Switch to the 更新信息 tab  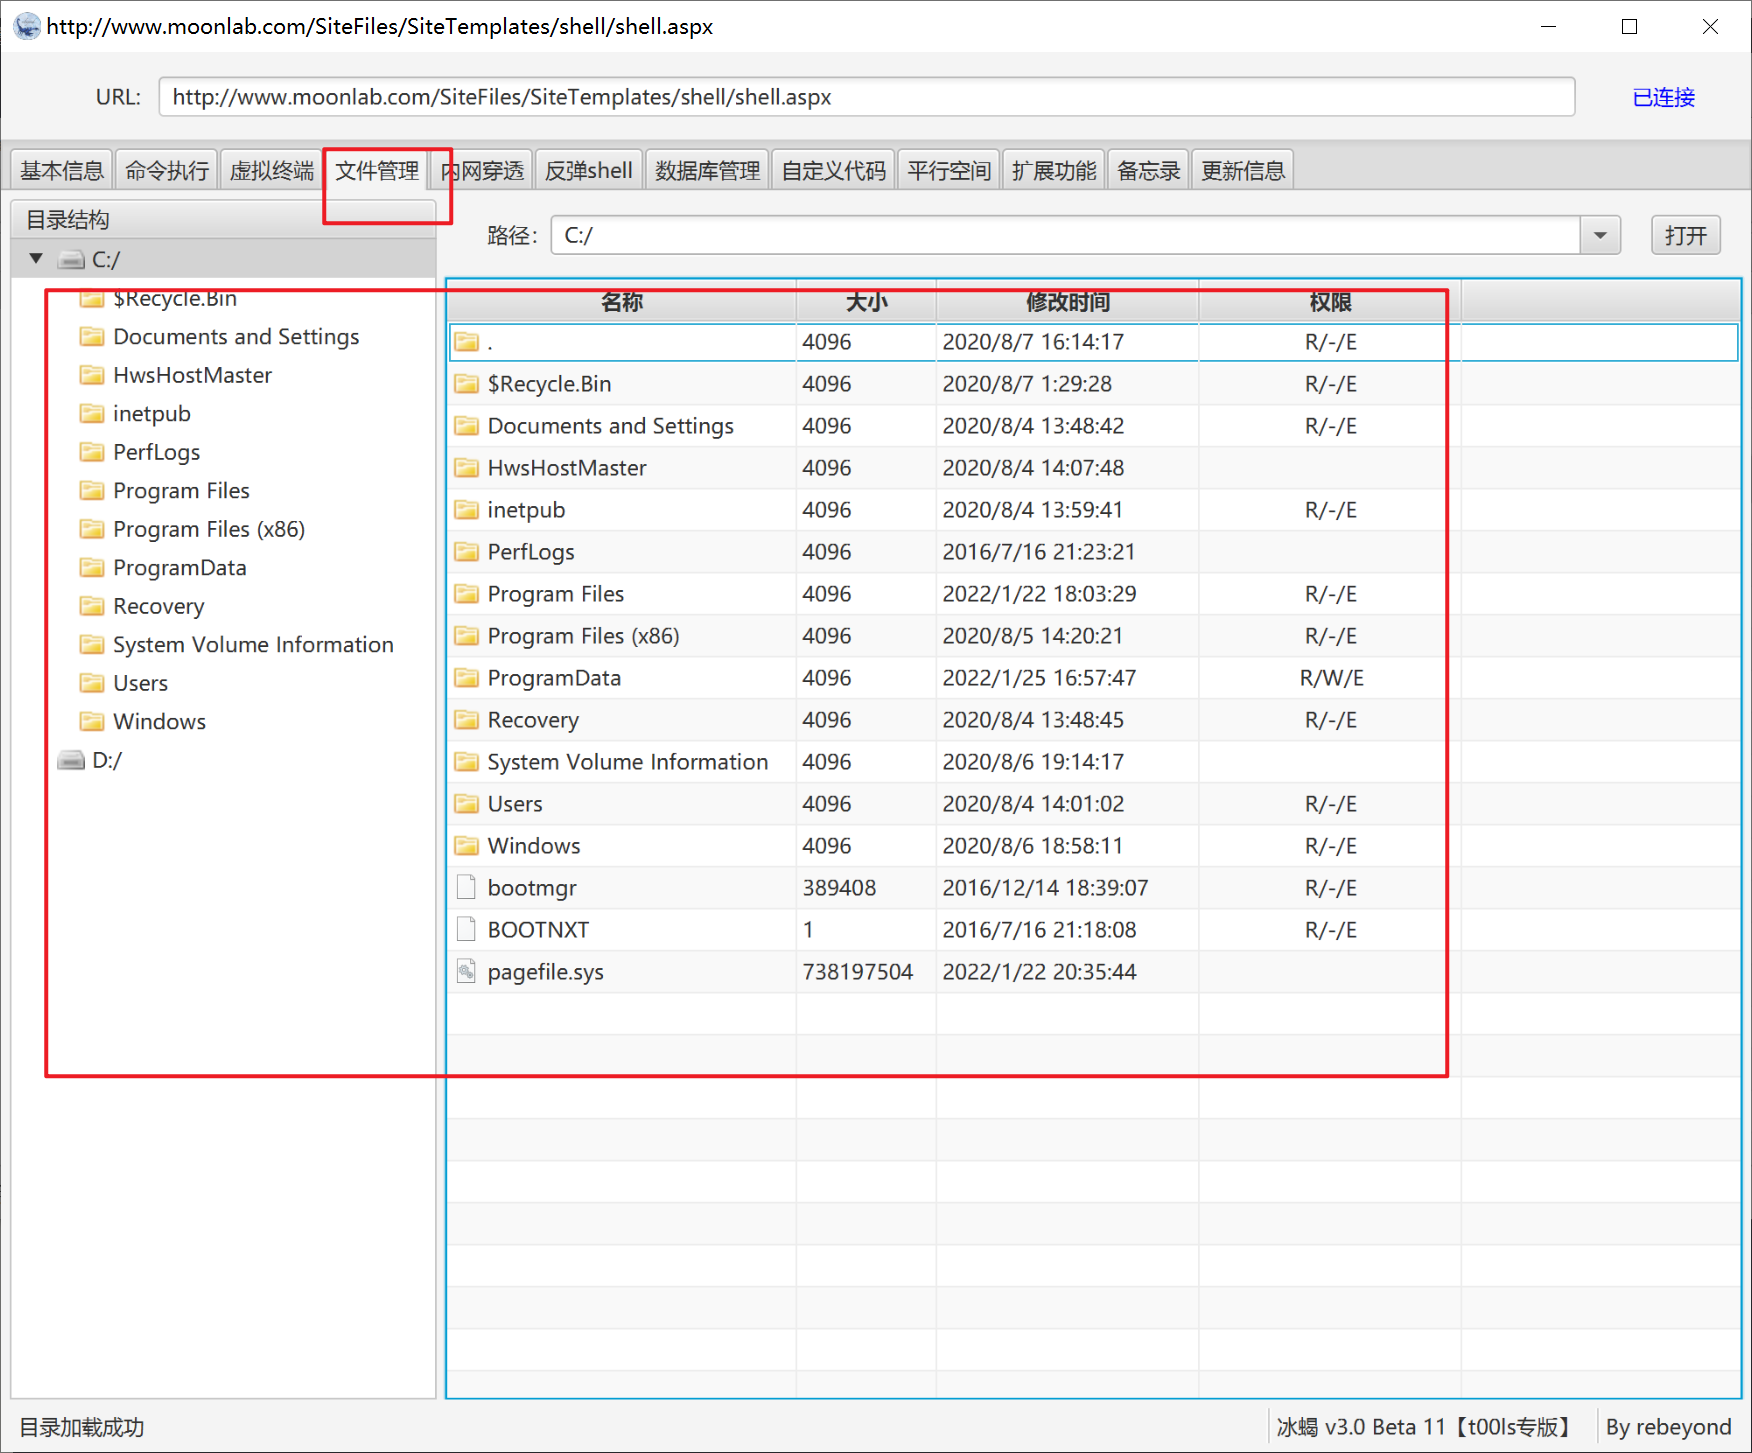coord(1243,170)
